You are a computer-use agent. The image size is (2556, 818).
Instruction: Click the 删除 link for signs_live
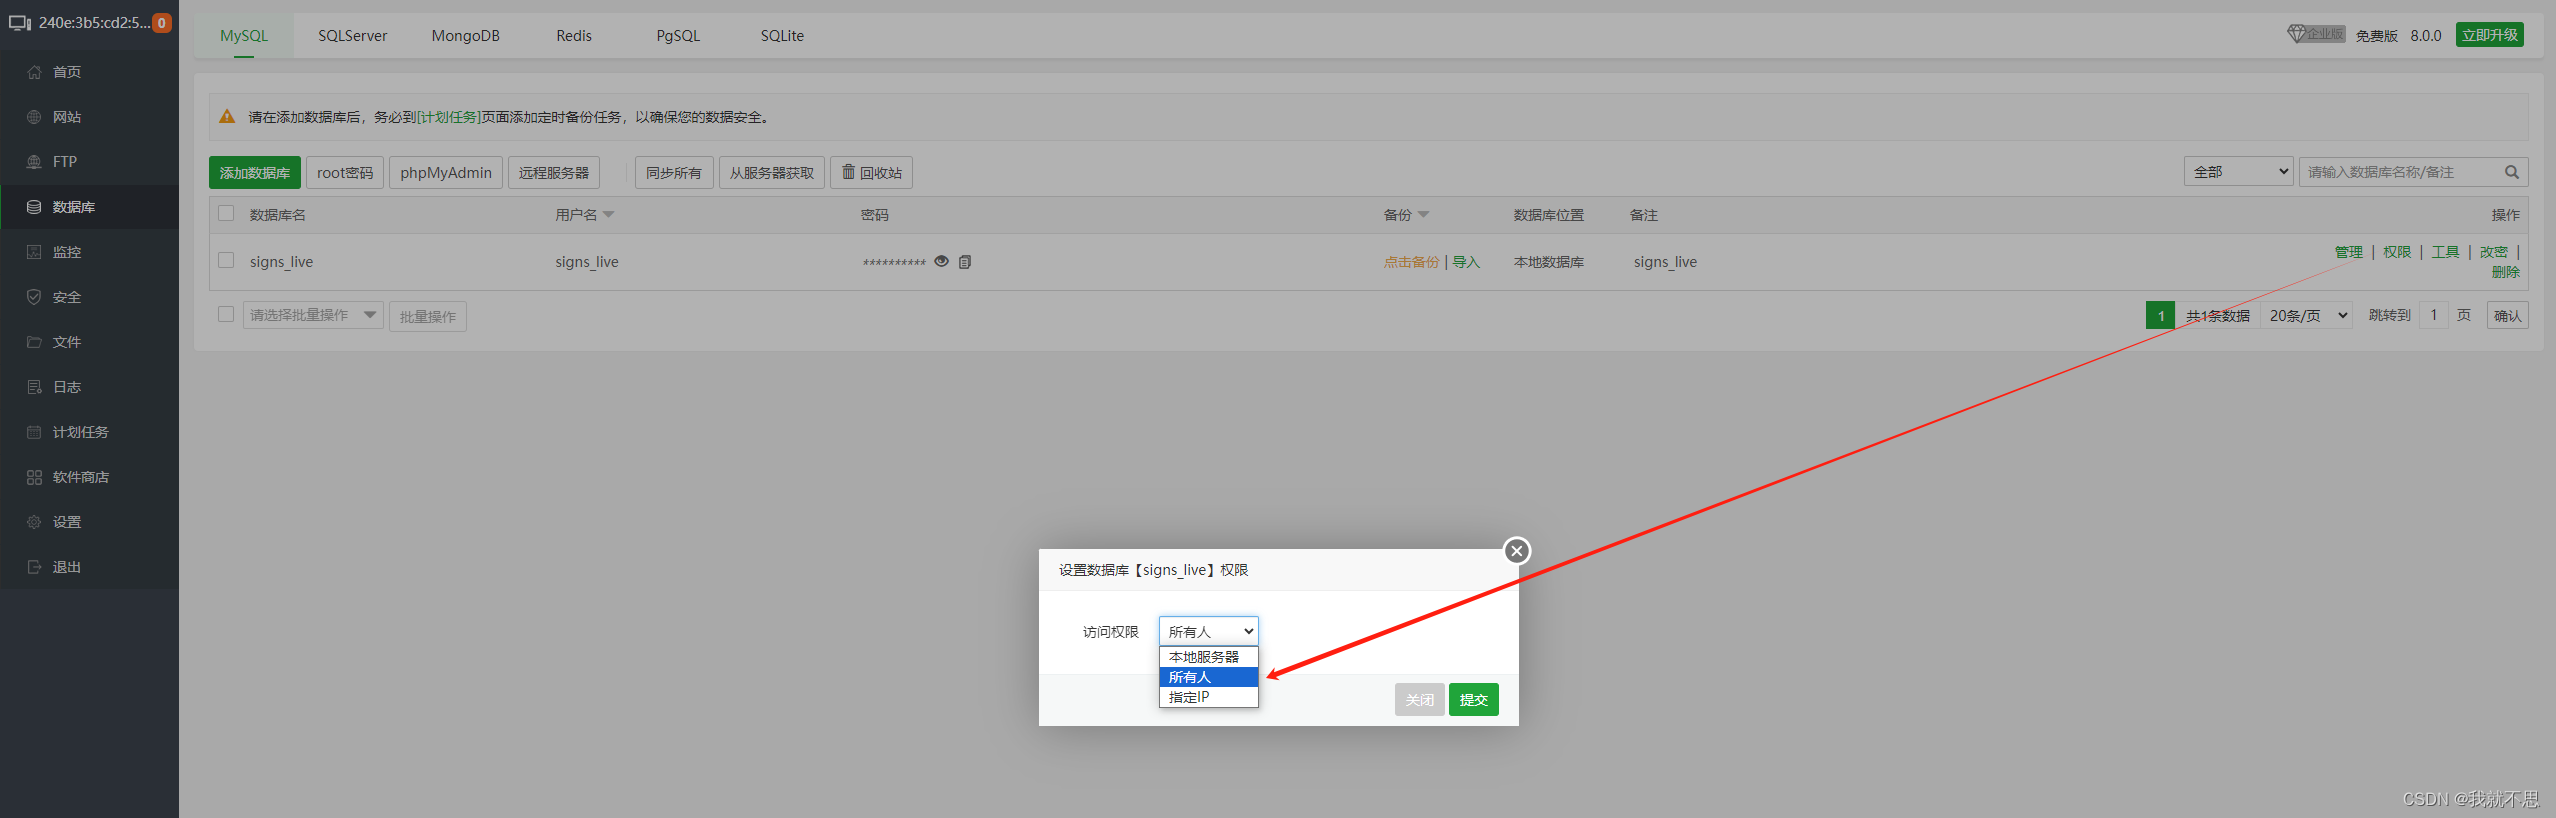coord(2506,272)
